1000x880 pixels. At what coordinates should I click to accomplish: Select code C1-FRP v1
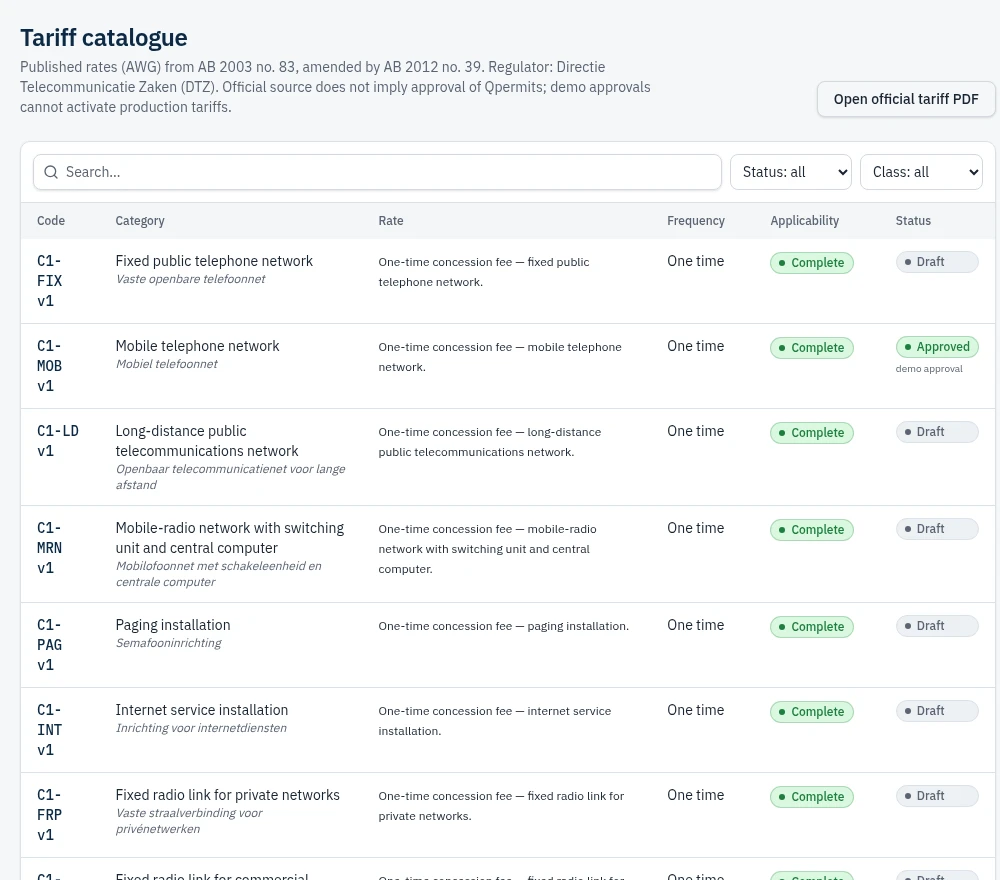[x=50, y=814]
